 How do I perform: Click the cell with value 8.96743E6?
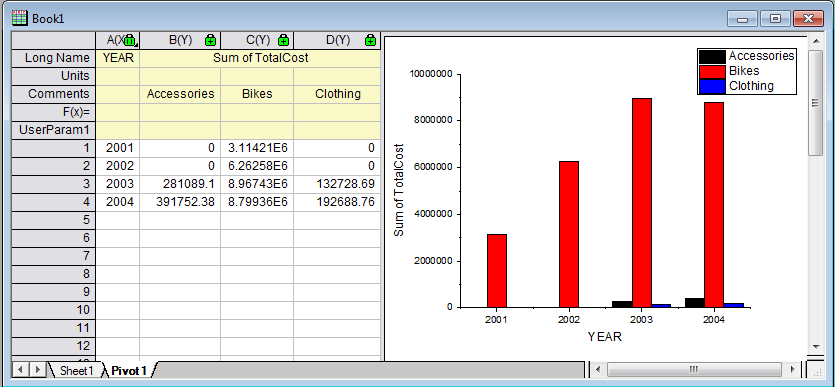click(x=257, y=184)
